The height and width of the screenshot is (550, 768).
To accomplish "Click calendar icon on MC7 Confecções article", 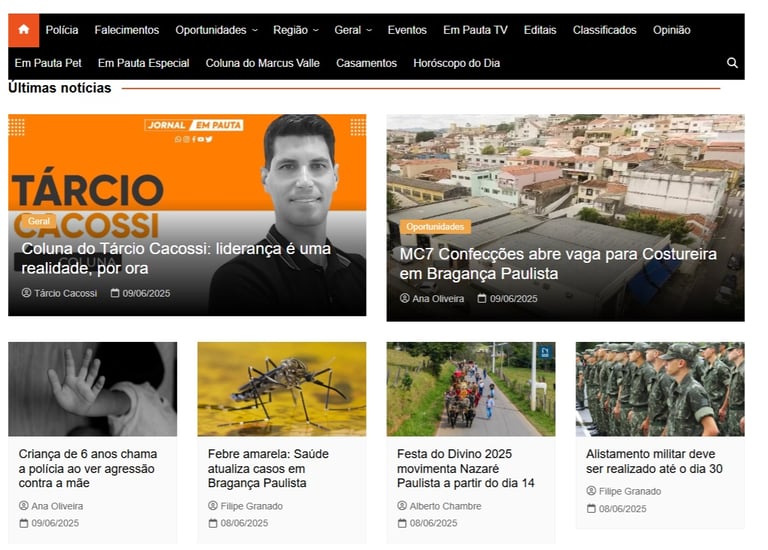I will tap(482, 298).
